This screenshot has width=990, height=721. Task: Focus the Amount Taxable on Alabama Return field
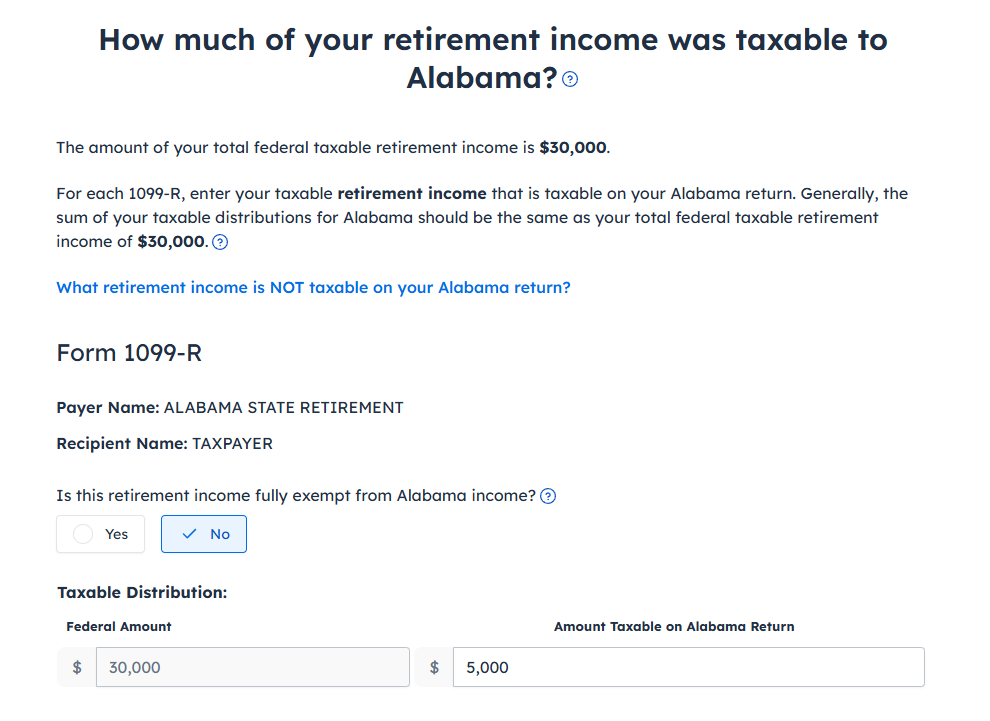(689, 667)
